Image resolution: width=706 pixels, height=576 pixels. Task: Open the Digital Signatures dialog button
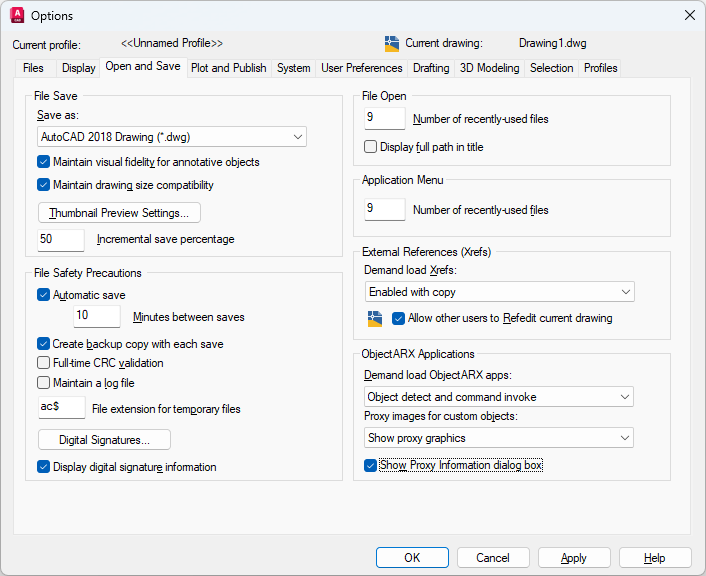[x=104, y=440]
